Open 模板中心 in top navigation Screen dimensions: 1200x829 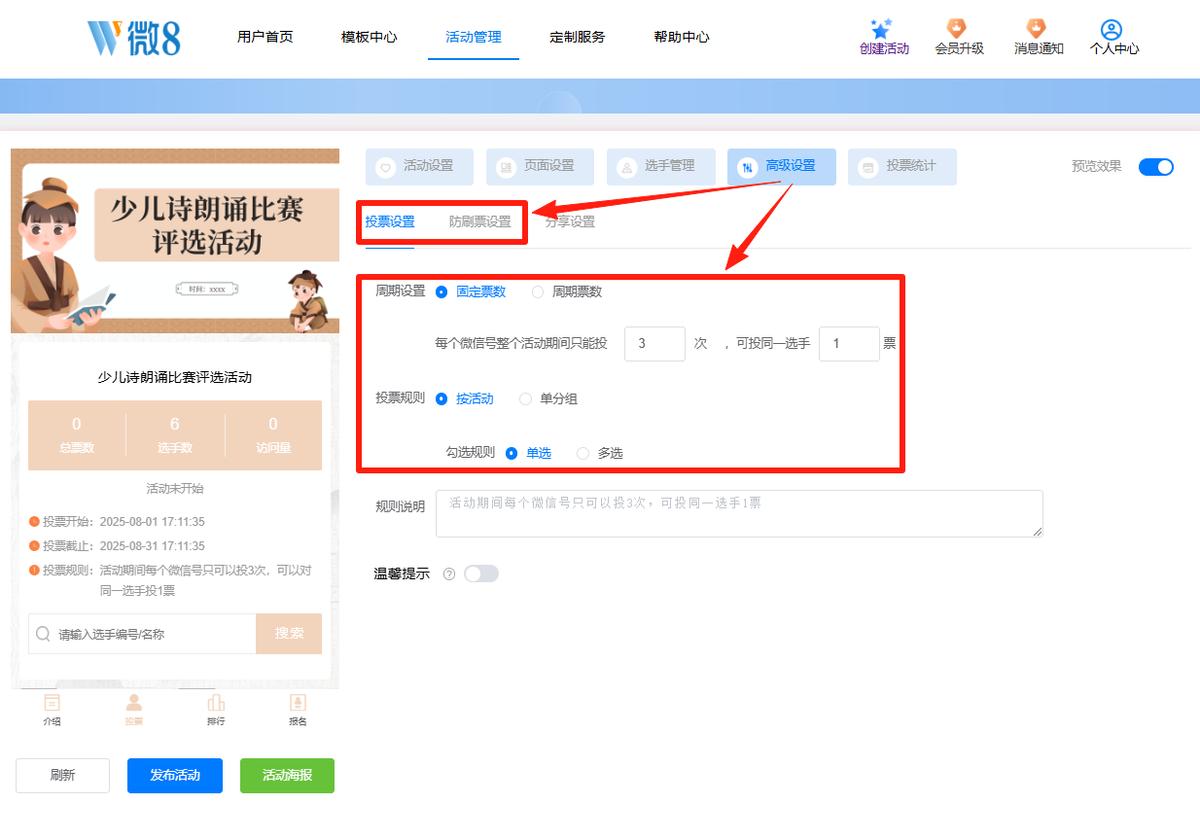pyautogui.click(x=369, y=37)
